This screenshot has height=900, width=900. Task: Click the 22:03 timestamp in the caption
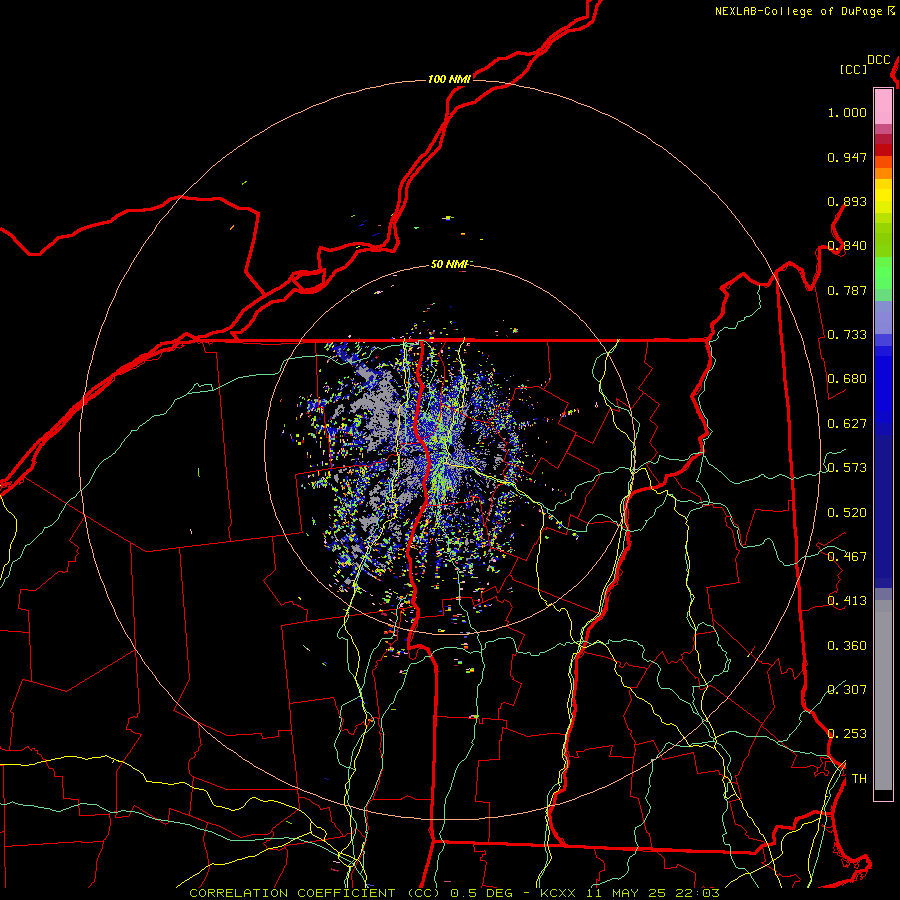697,893
